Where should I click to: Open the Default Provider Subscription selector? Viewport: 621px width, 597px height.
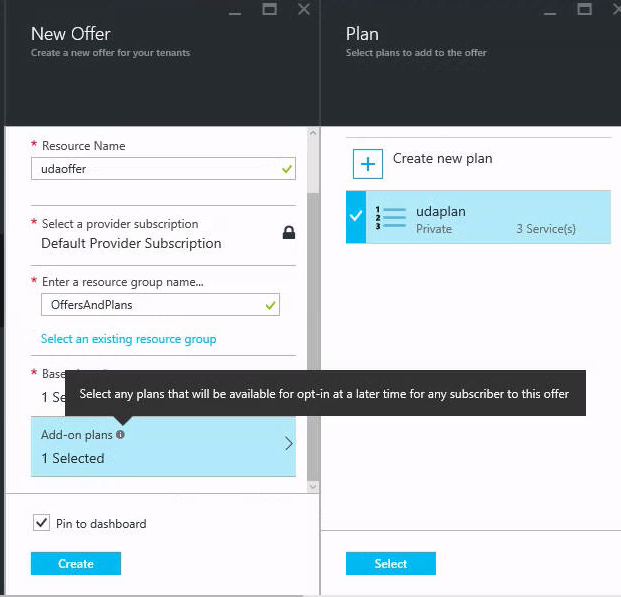click(x=131, y=243)
